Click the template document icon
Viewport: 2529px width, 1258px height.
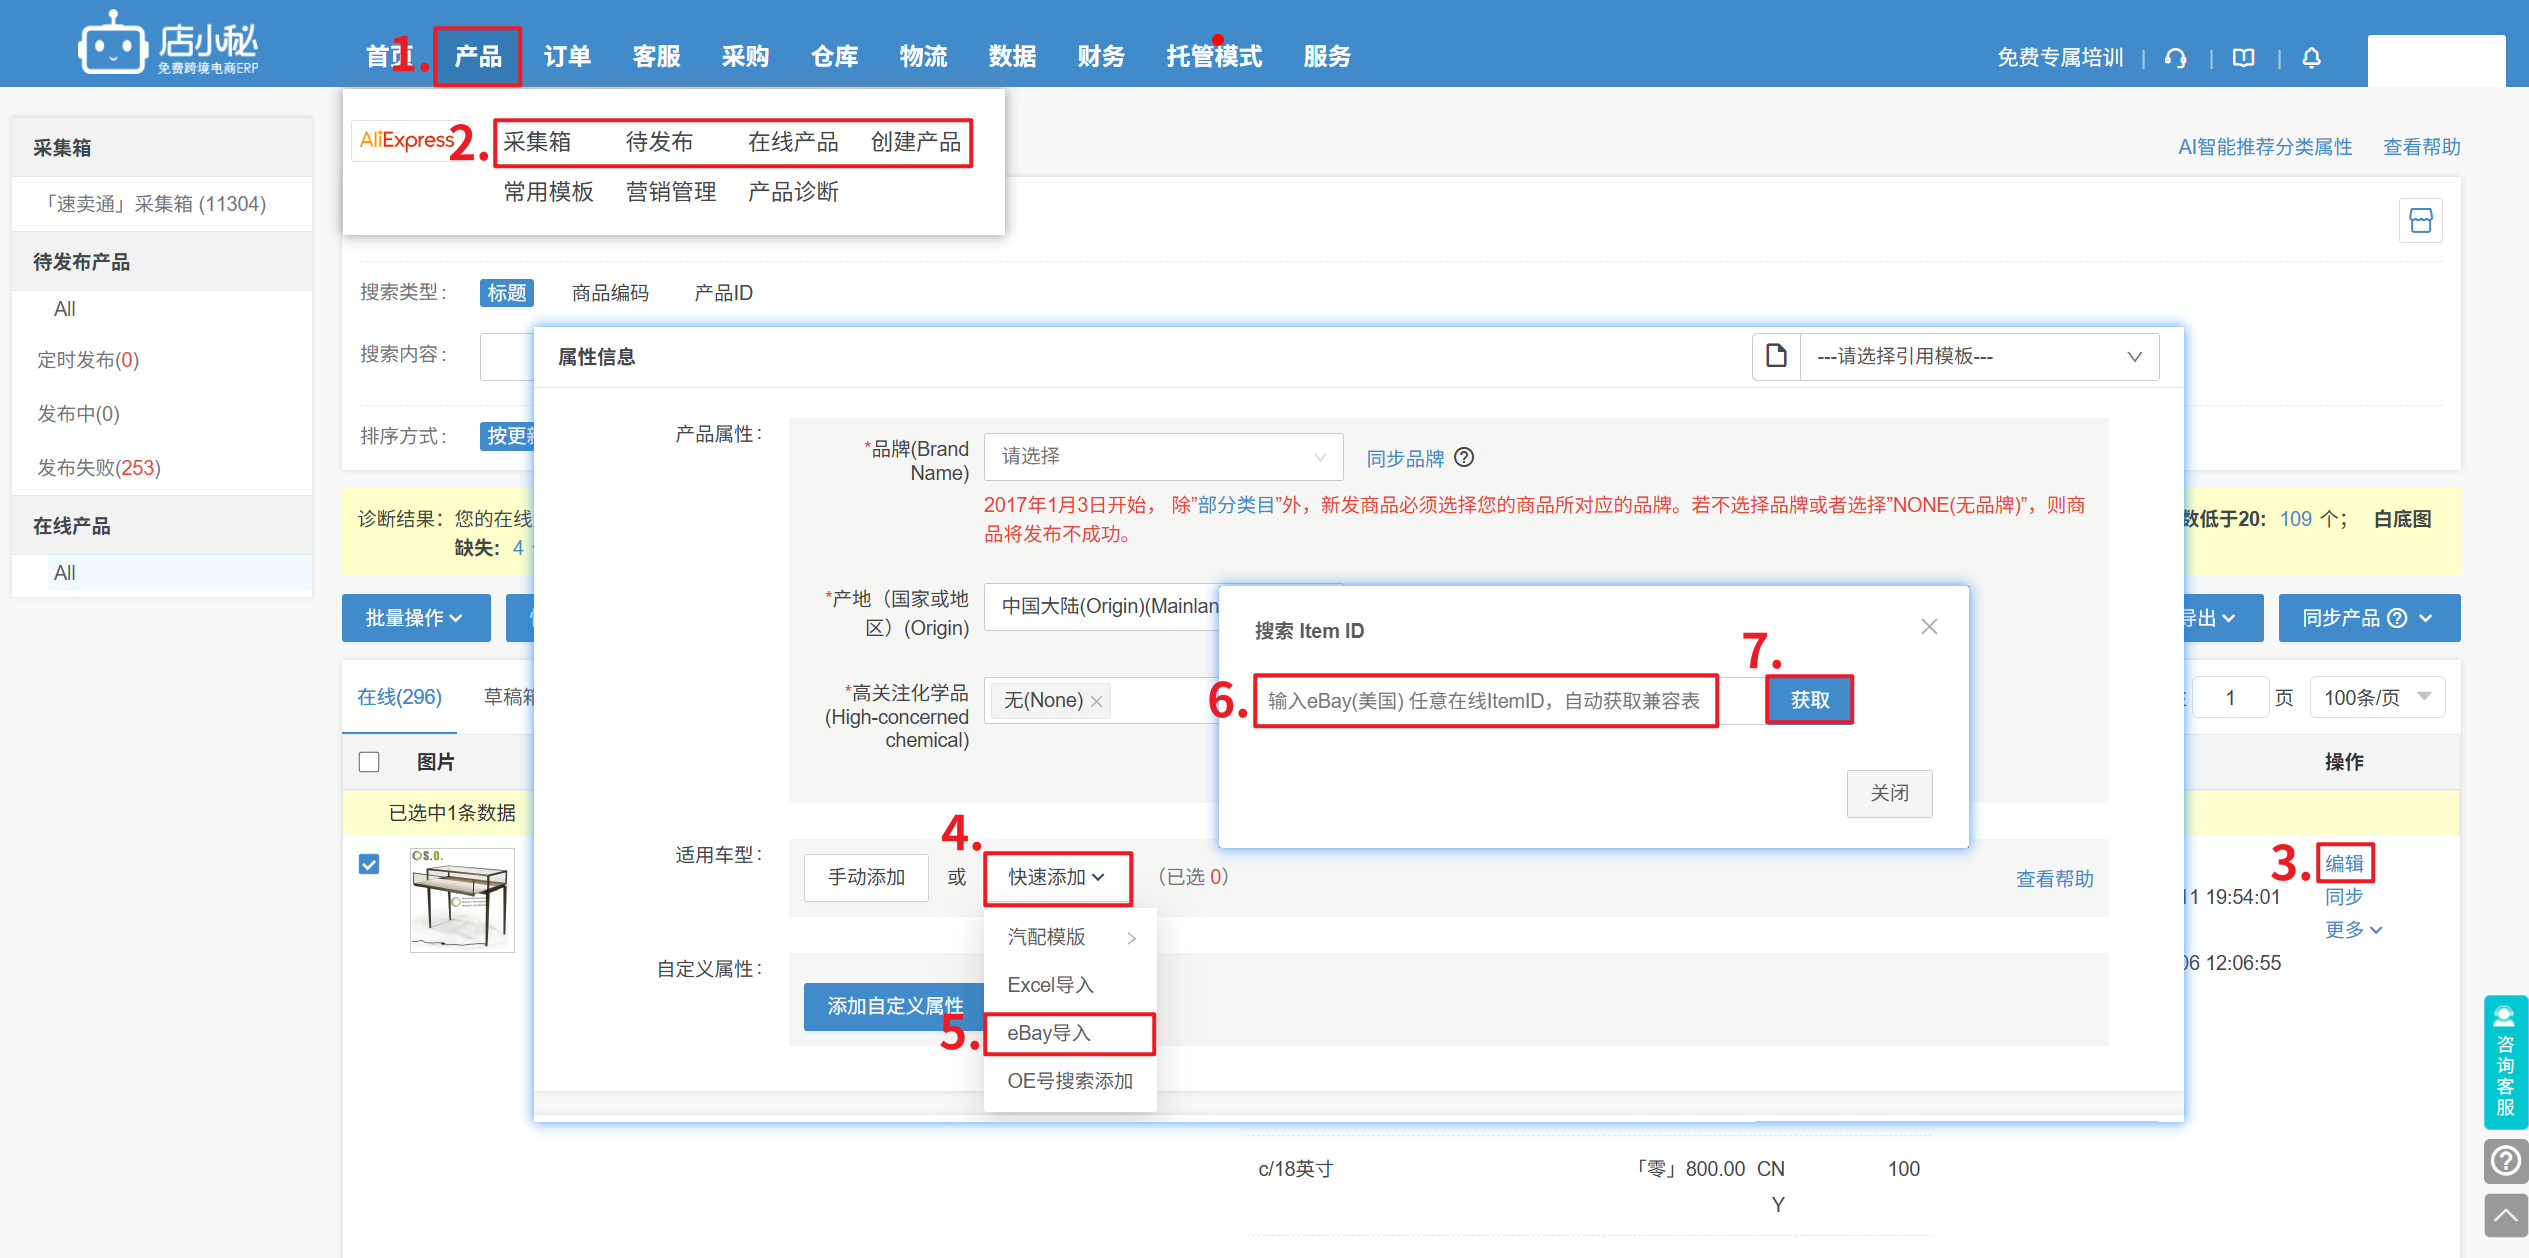pos(1776,356)
